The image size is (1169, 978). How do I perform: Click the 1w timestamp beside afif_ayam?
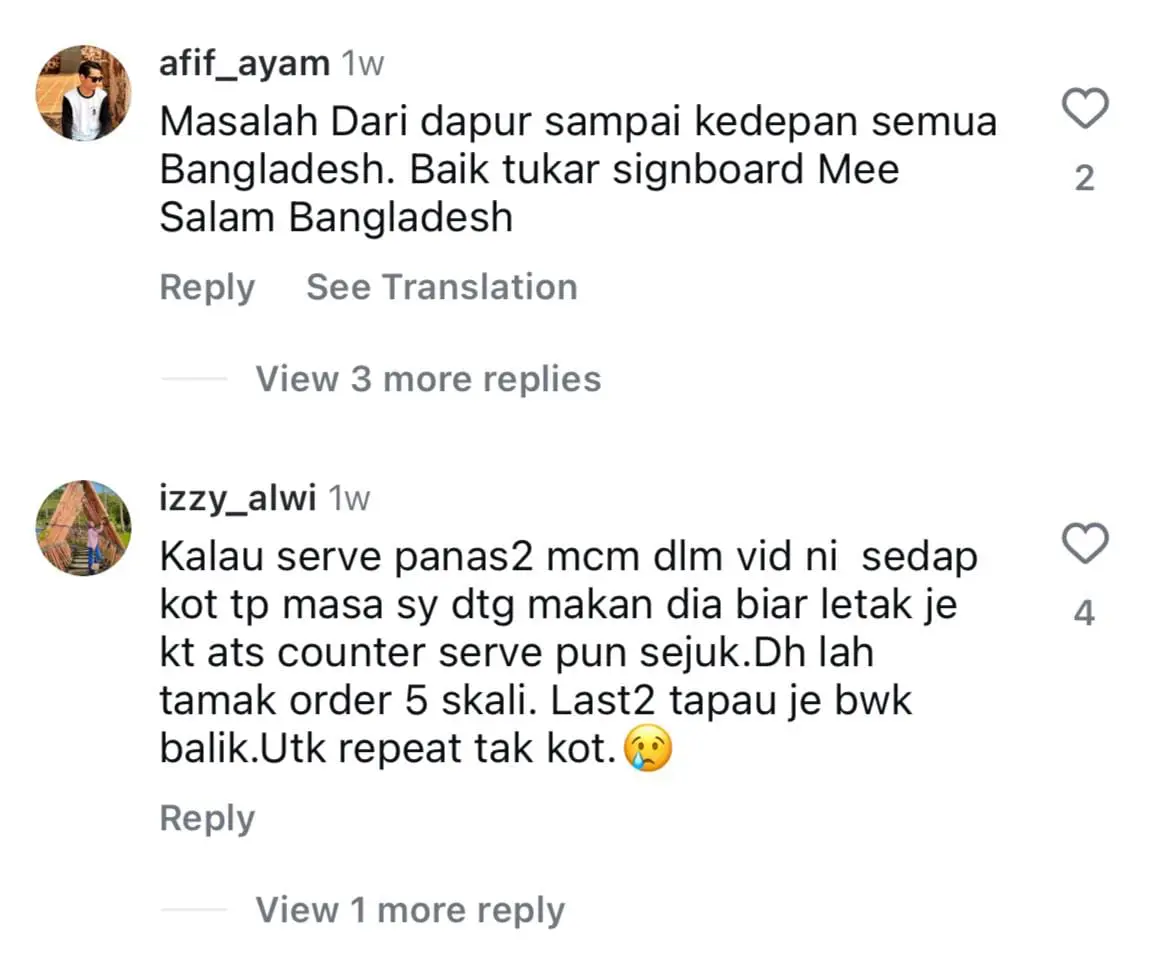click(363, 64)
